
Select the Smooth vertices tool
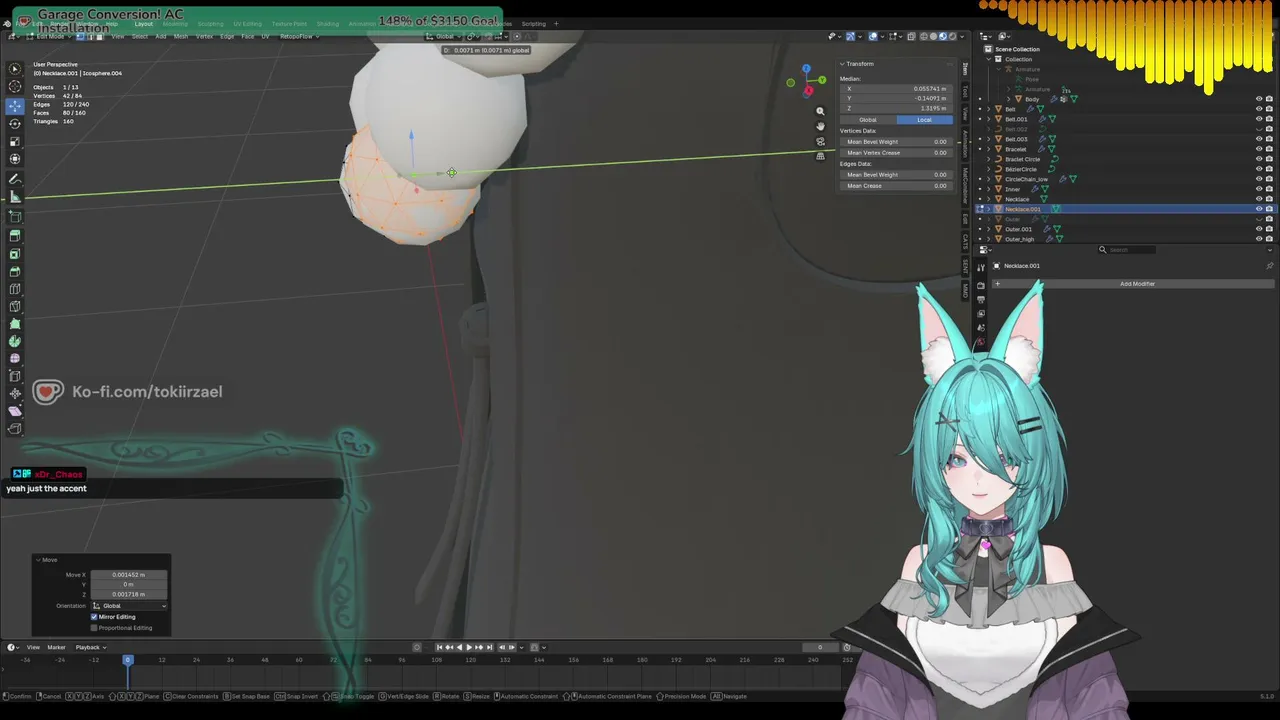[15, 359]
